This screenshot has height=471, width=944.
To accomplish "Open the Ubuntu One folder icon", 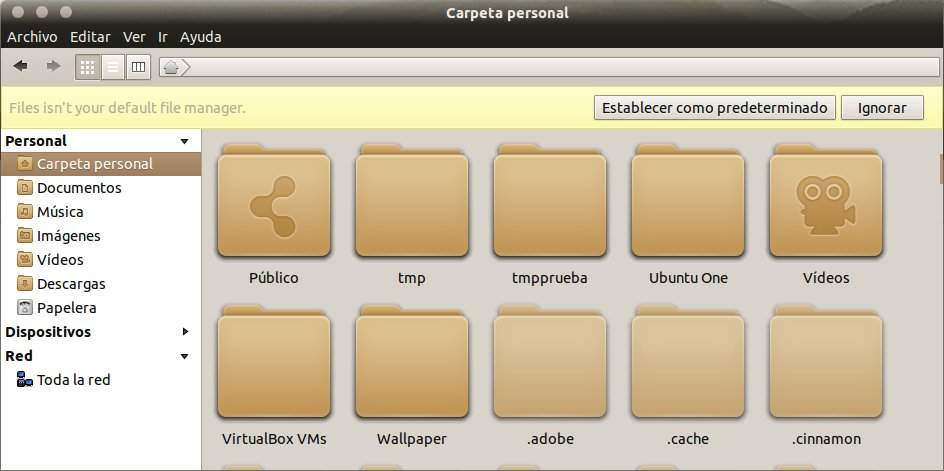I will (688, 201).
